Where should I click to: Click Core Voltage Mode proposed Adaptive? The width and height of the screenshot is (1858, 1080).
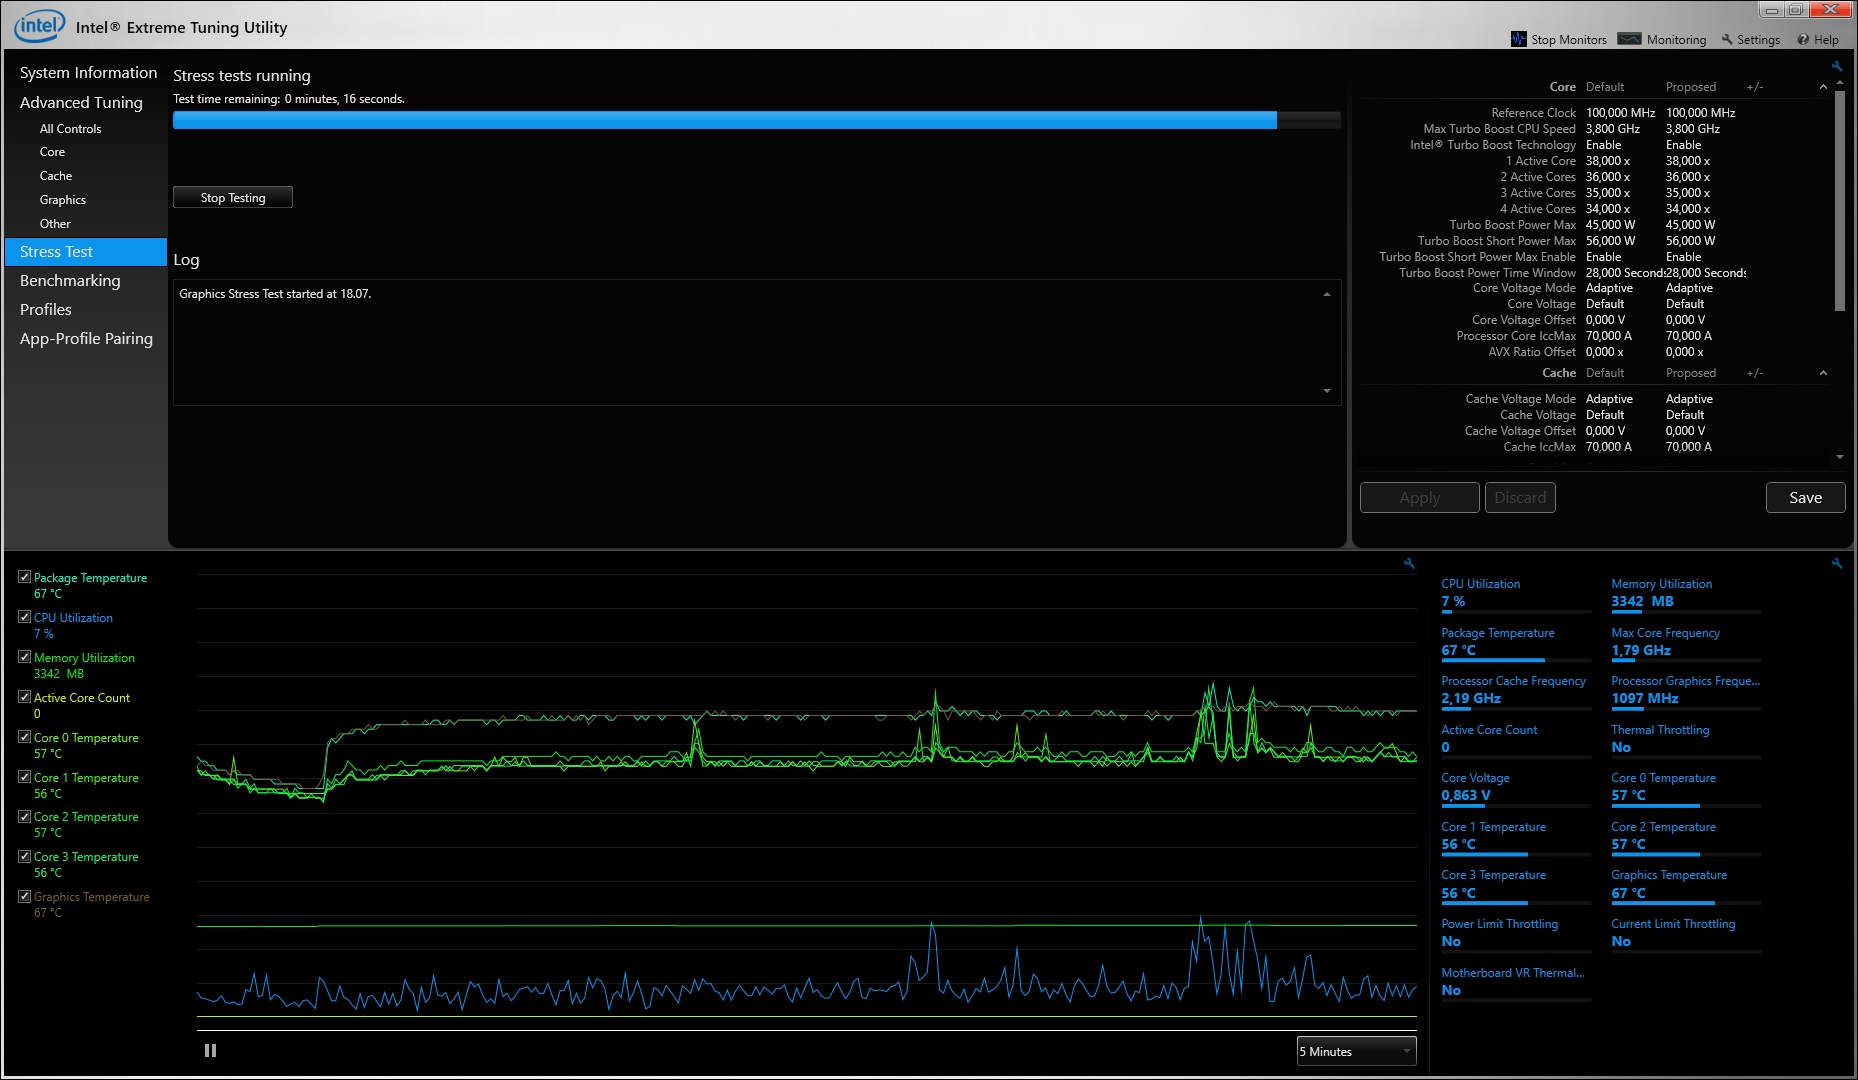(1689, 288)
